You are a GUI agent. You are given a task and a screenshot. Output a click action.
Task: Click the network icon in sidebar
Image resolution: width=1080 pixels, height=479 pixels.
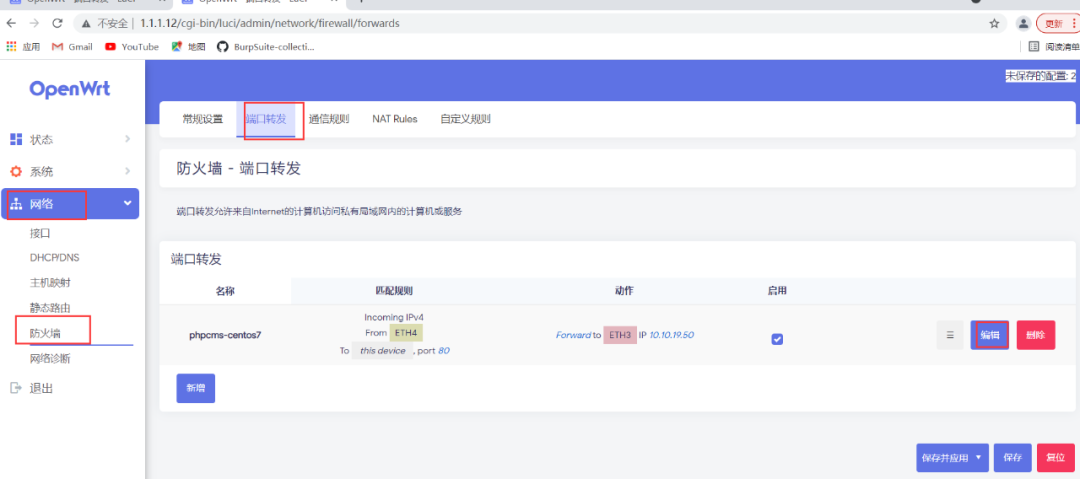point(17,204)
